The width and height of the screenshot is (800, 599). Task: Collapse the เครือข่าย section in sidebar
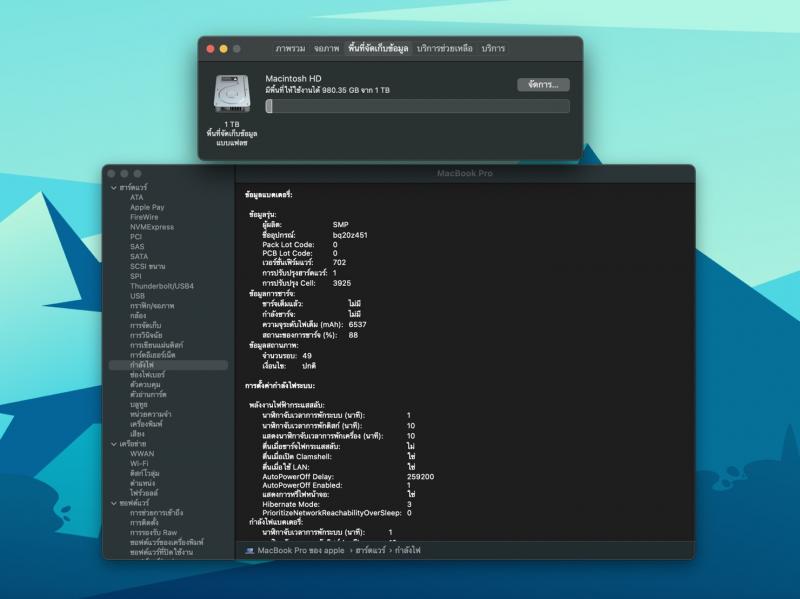(114, 444)
